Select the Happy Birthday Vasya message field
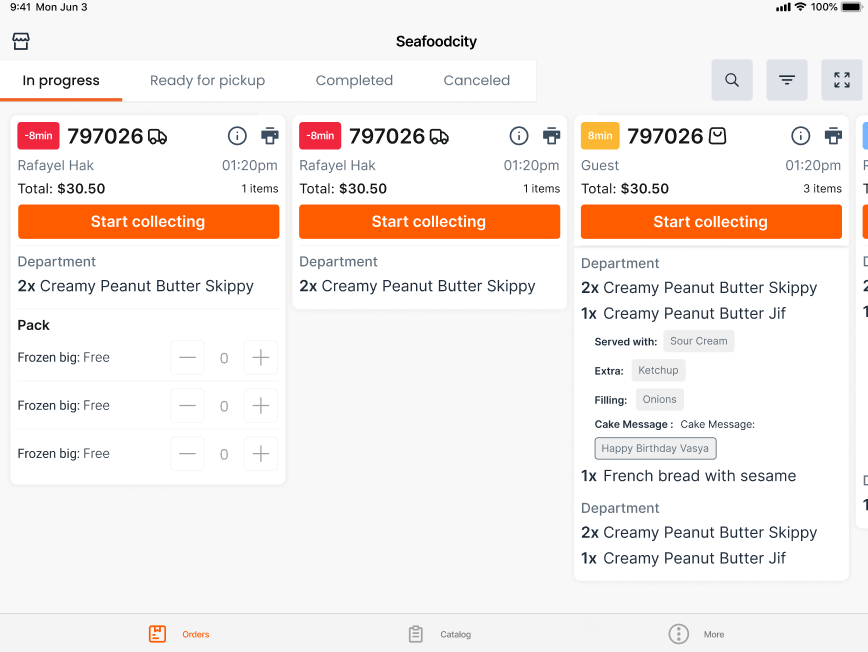Image resolution: width=868 pixels, height=652 pixels. point(655,448)
